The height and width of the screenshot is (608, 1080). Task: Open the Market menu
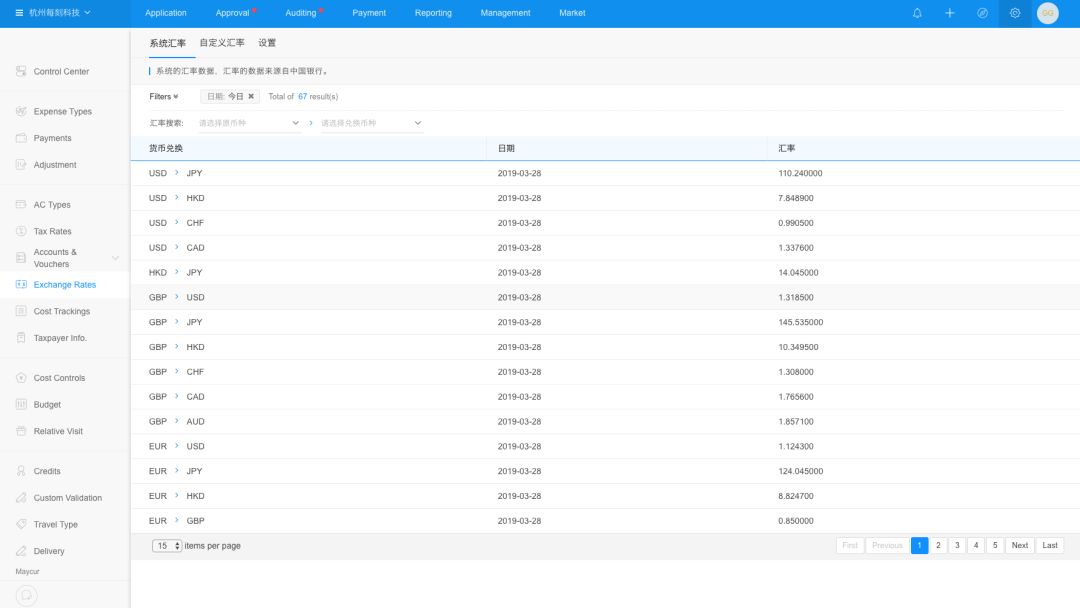pos(572,13)
